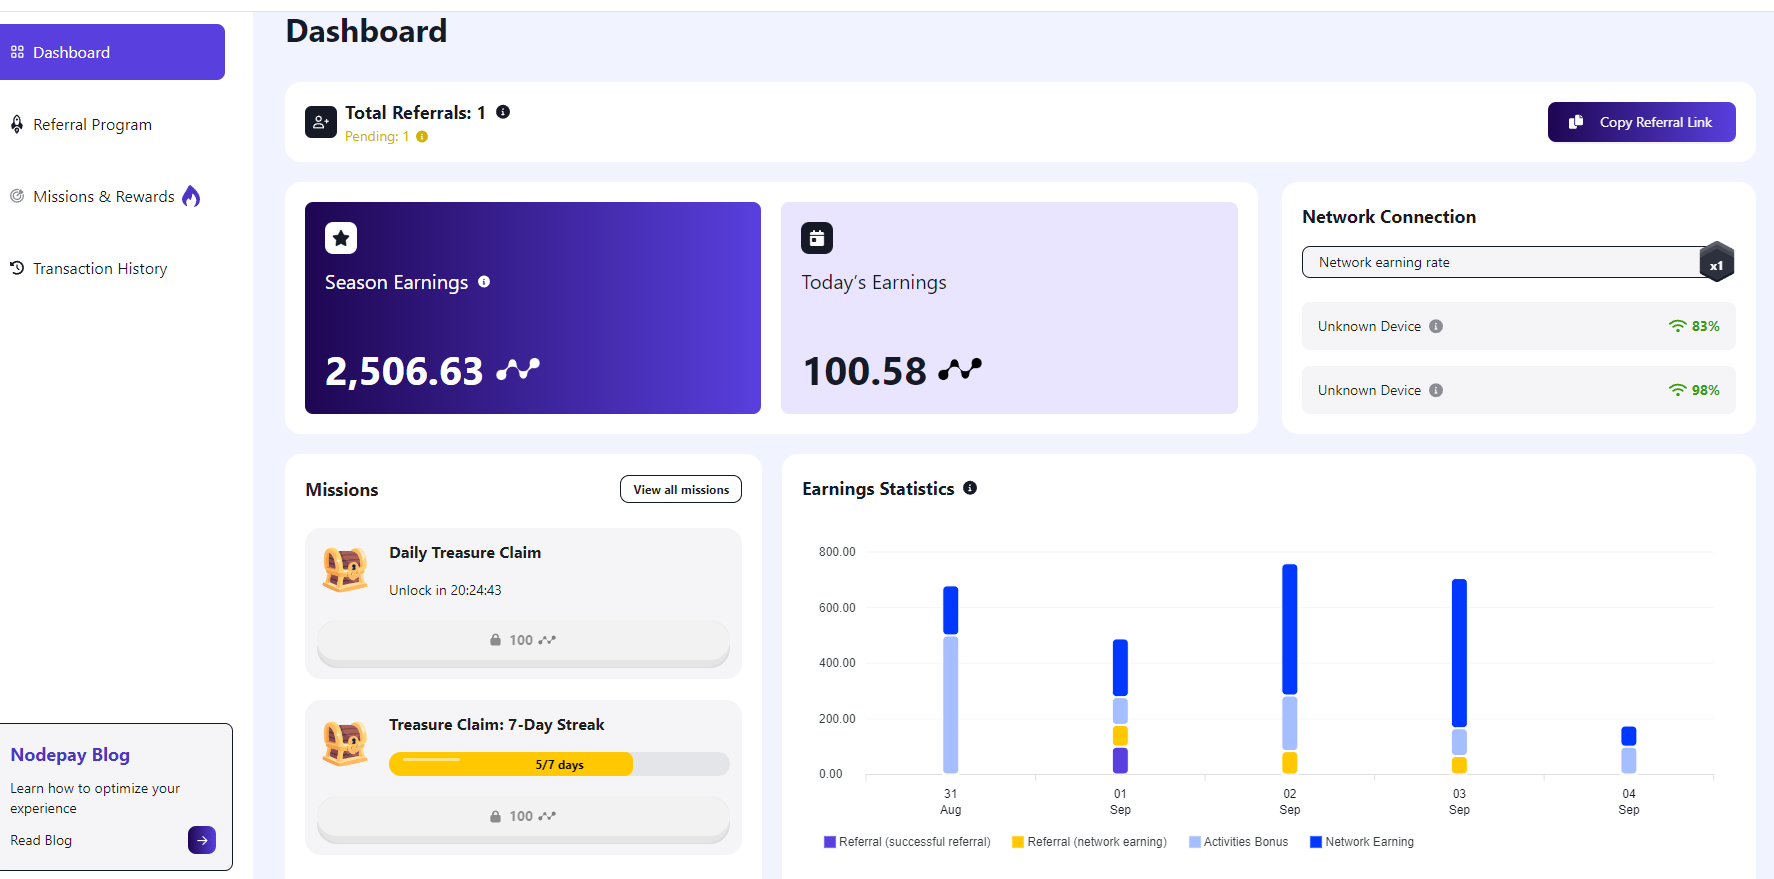1774x879 pixels.
Task: Click info icon next to Earnings Statistics
Action: pos(970,488)
